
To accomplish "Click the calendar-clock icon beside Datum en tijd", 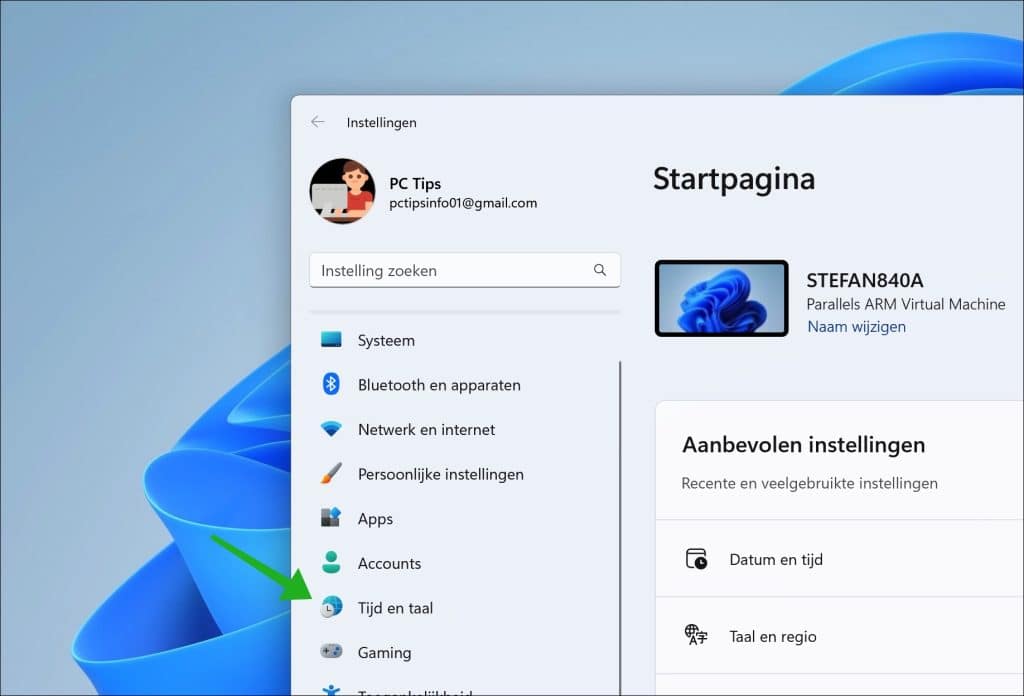I will 696,560.
